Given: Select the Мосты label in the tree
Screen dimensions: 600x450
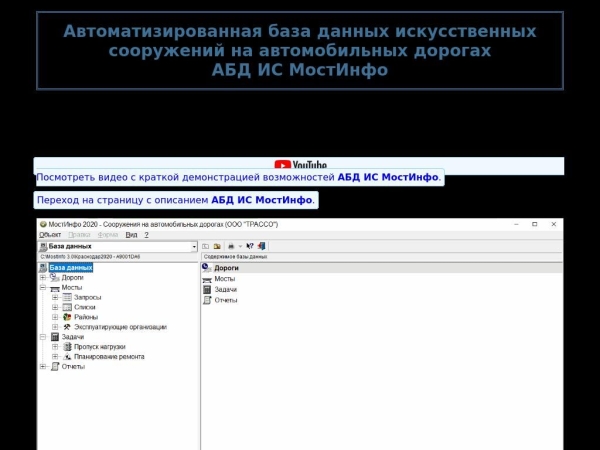Looking at the screenshot, I should (x=72, y=287).
